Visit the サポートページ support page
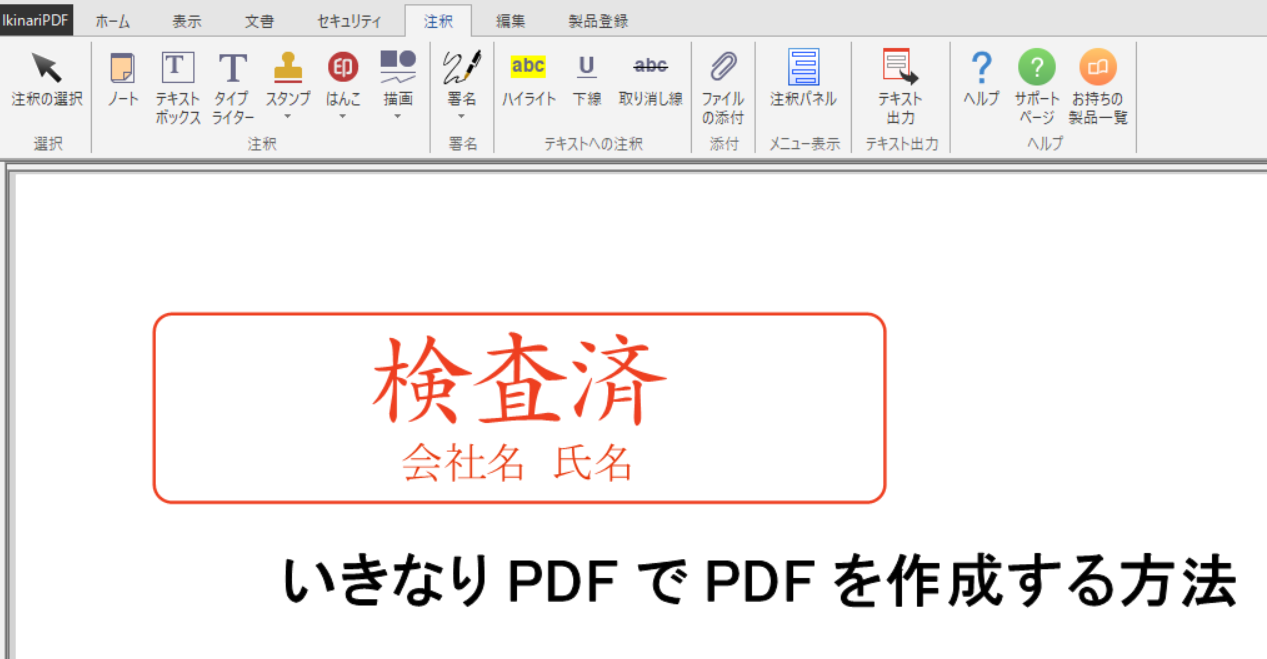 1037,86
